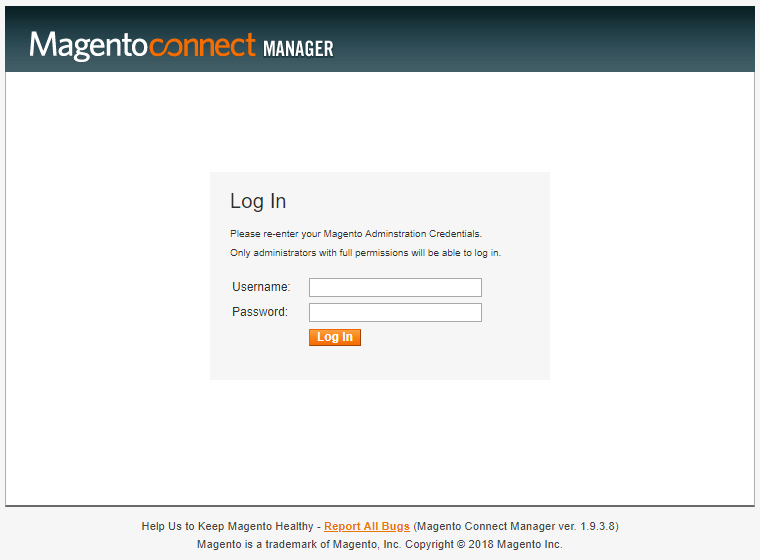Focus the Password input field
760x560 pixels.
pos(395,312)
